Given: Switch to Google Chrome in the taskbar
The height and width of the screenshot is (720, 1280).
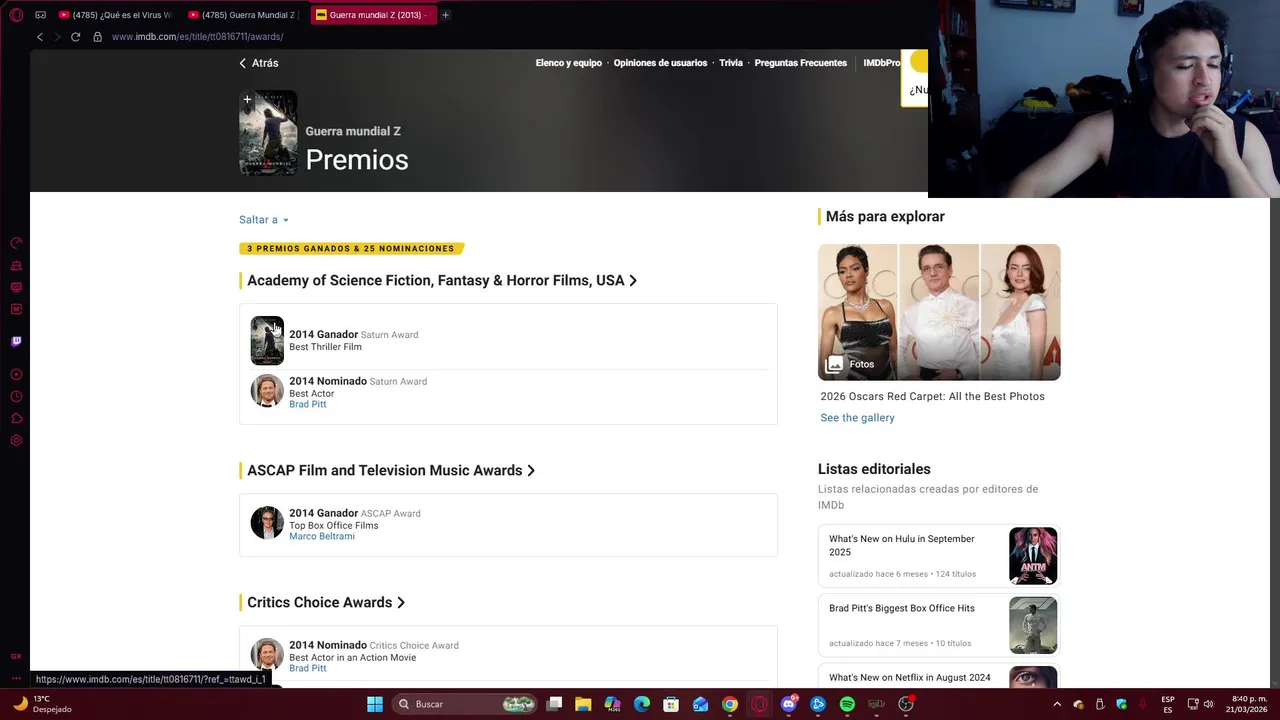Looking at the screenshot, I should [730, 704].
